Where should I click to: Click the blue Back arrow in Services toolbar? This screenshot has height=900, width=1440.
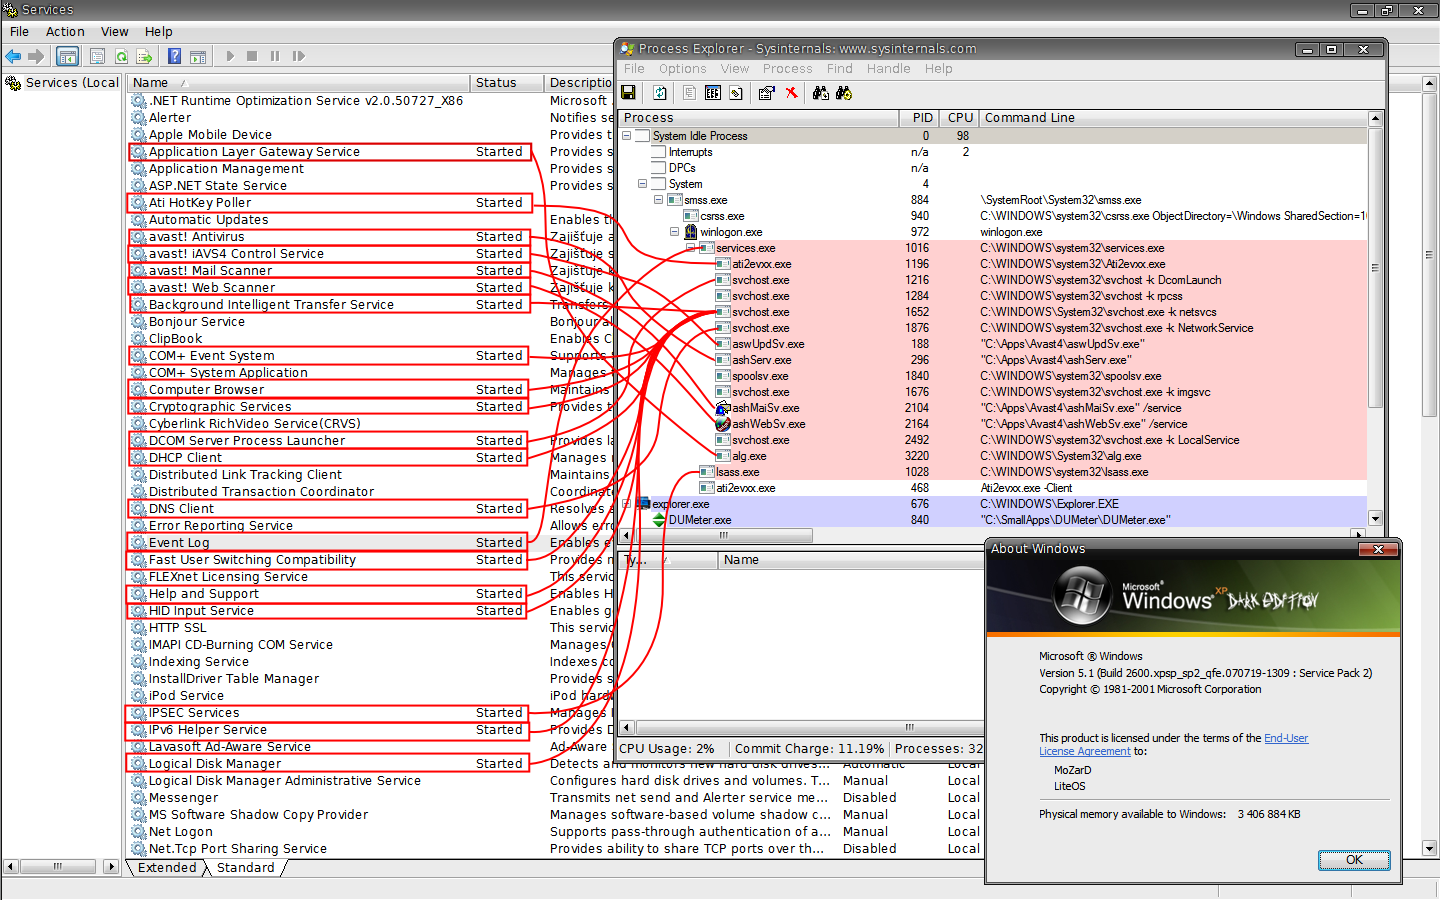[x=14, y=57]
